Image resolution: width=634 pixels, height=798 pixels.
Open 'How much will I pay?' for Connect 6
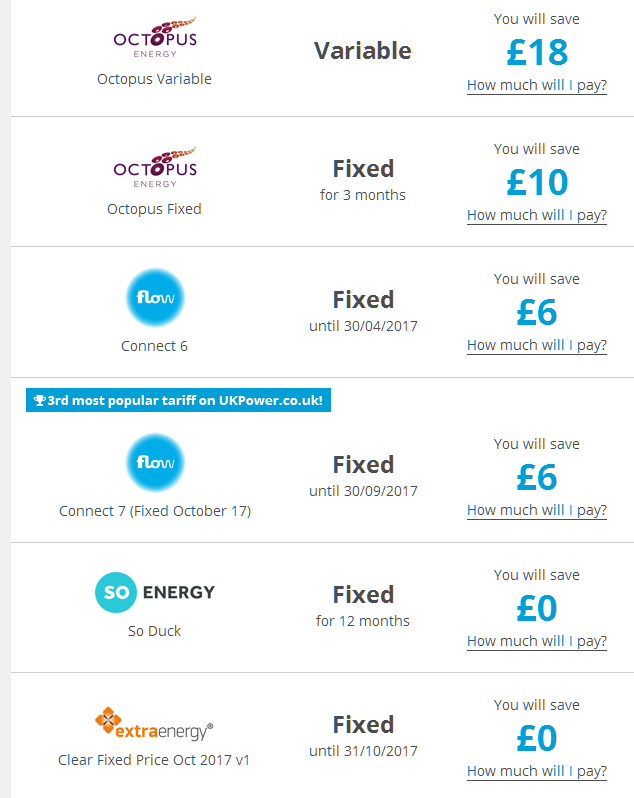[x=536, y=345]
